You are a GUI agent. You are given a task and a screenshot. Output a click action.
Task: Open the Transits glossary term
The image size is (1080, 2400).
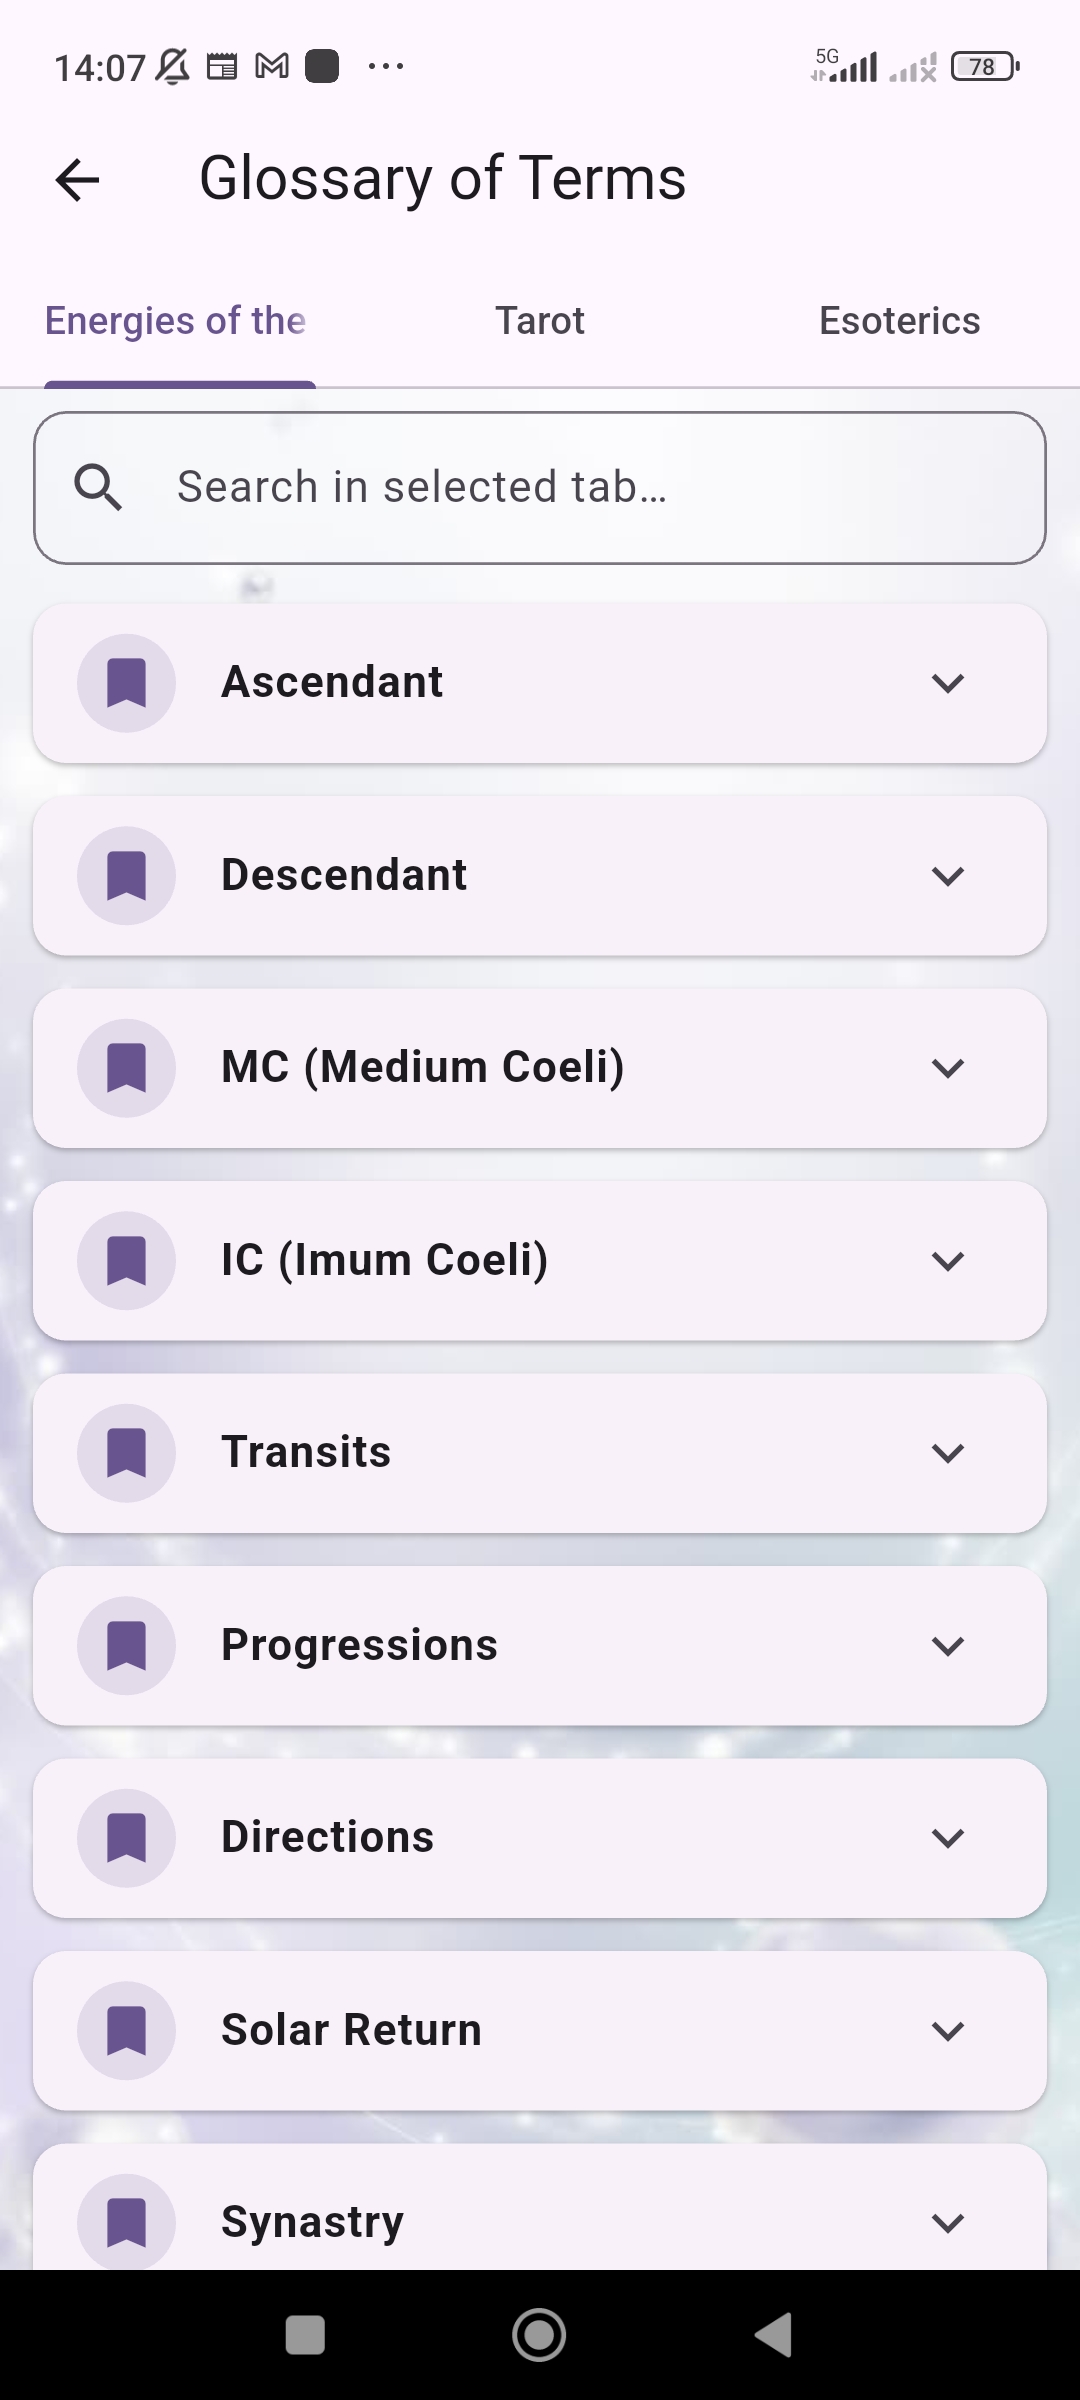(x=500, y=1453)
